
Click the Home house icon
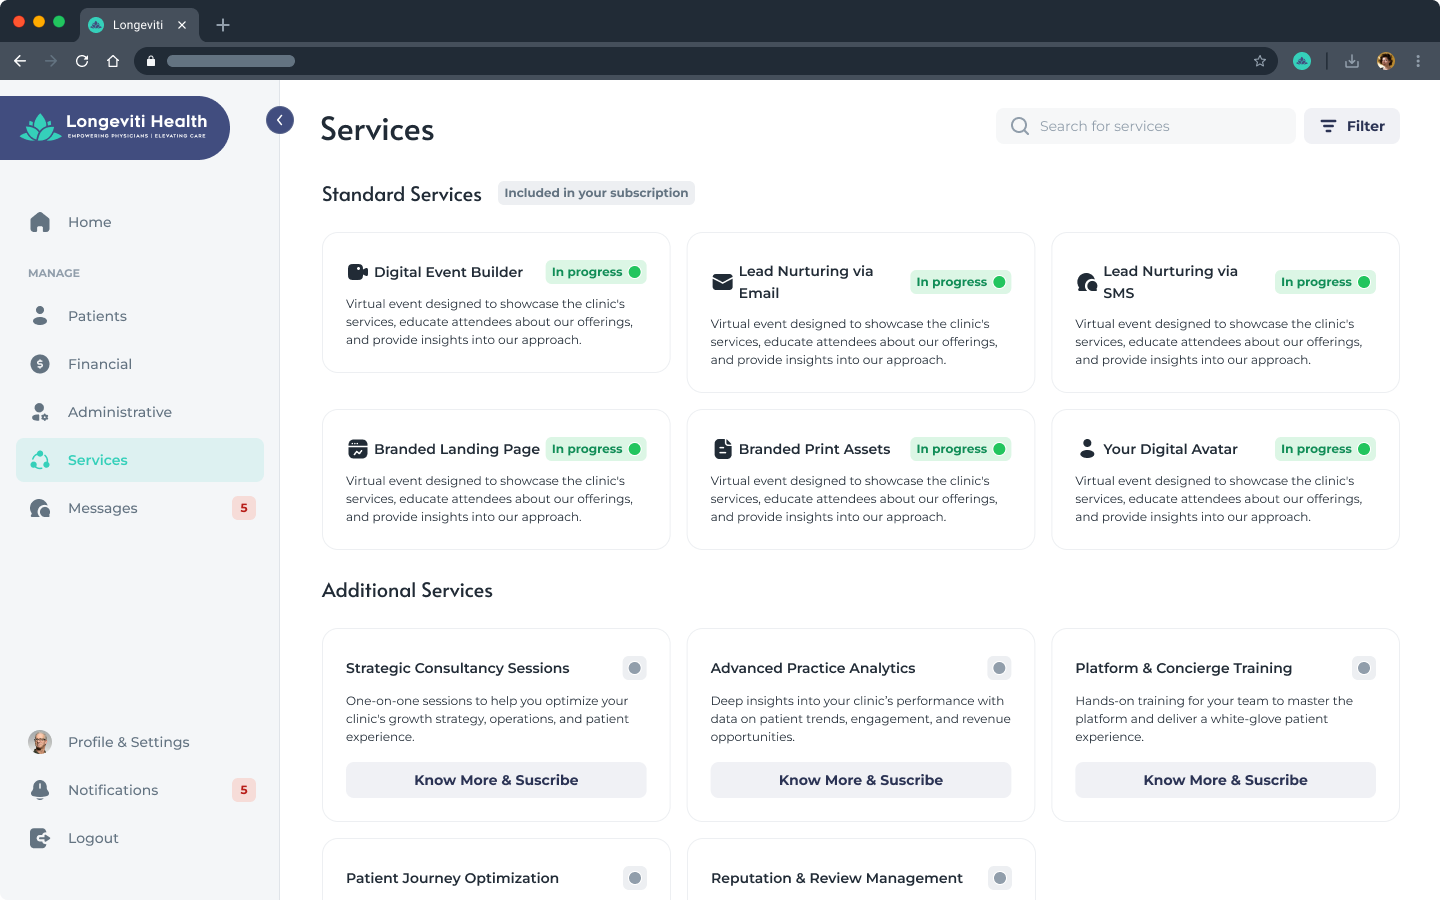tap(40, 222)
